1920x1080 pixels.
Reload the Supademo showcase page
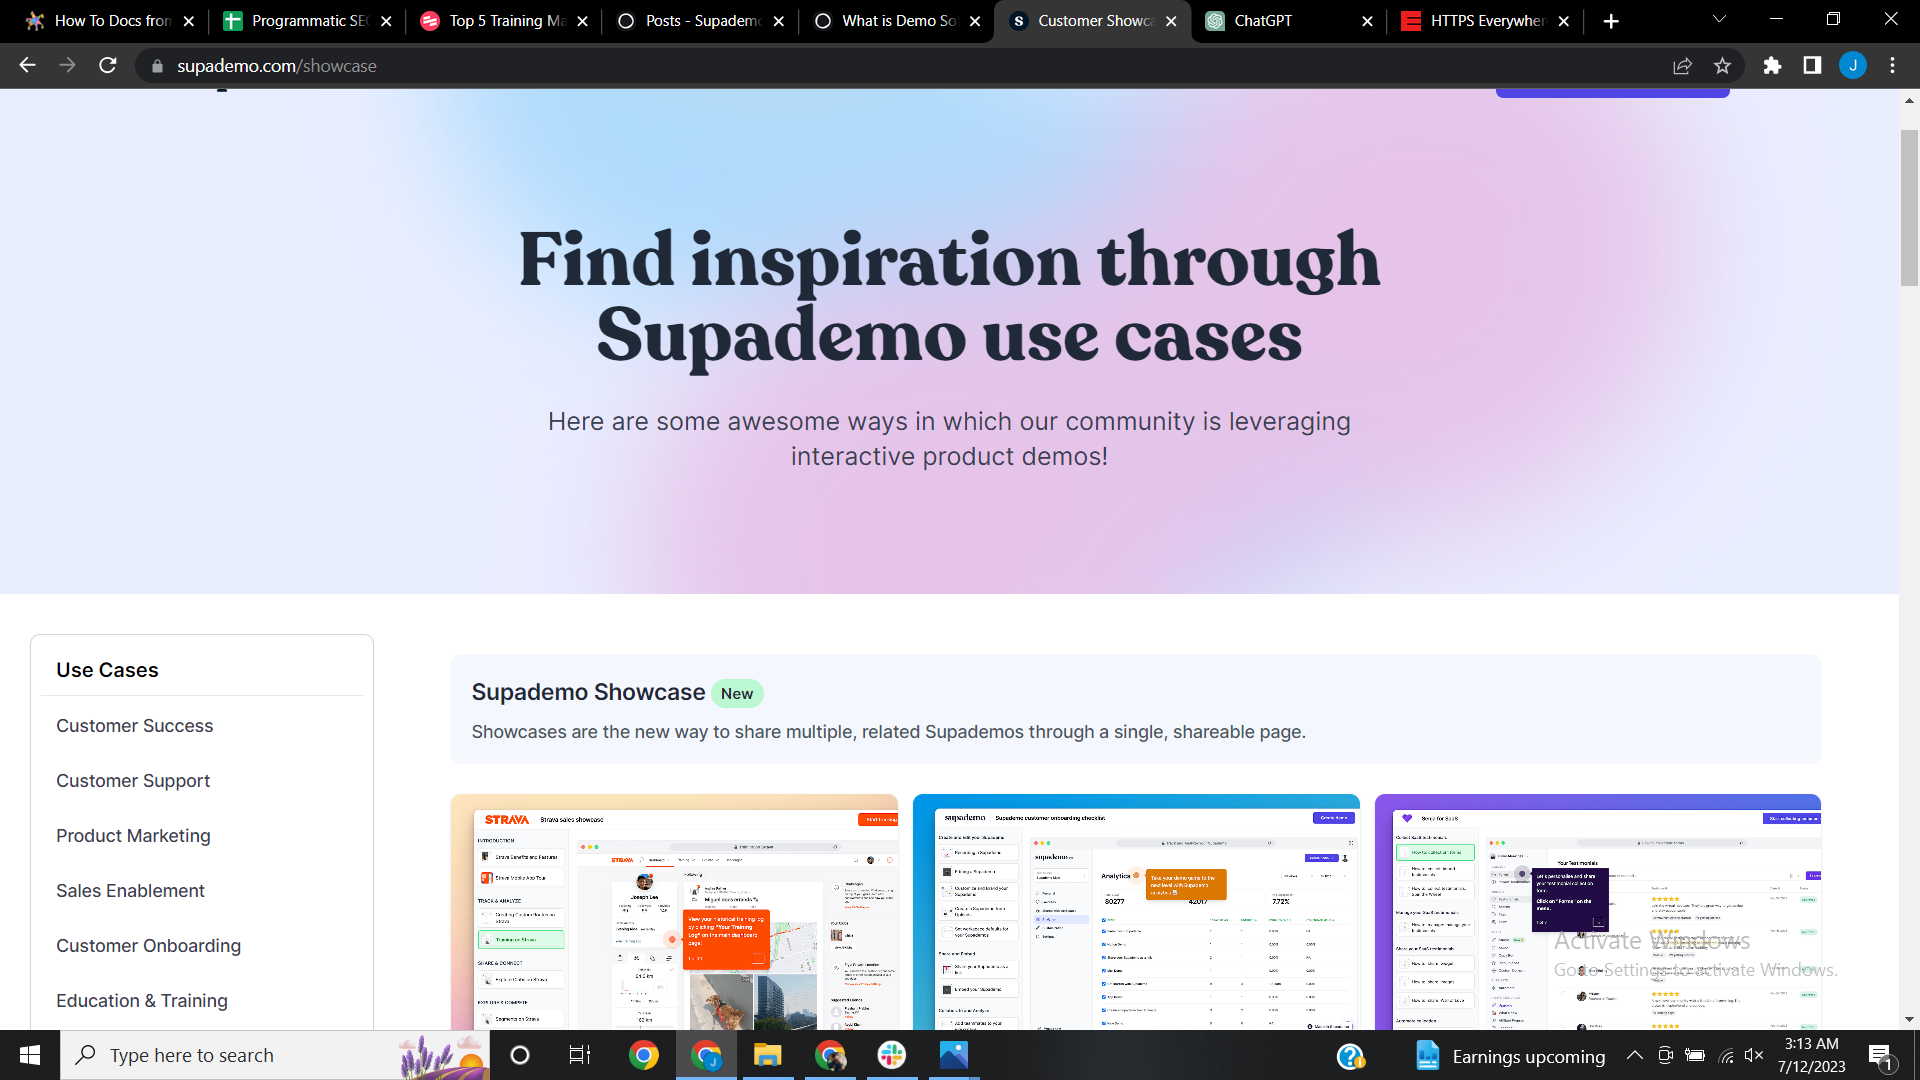pos(108,66)
